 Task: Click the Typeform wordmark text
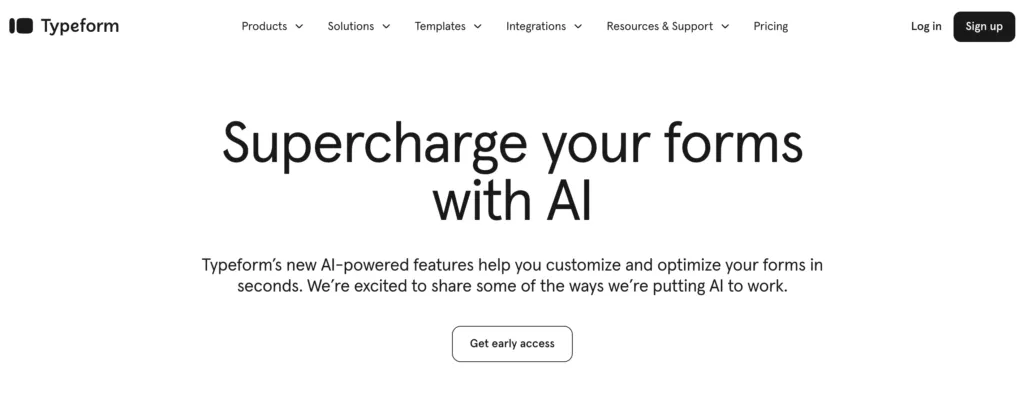[80, 26]
